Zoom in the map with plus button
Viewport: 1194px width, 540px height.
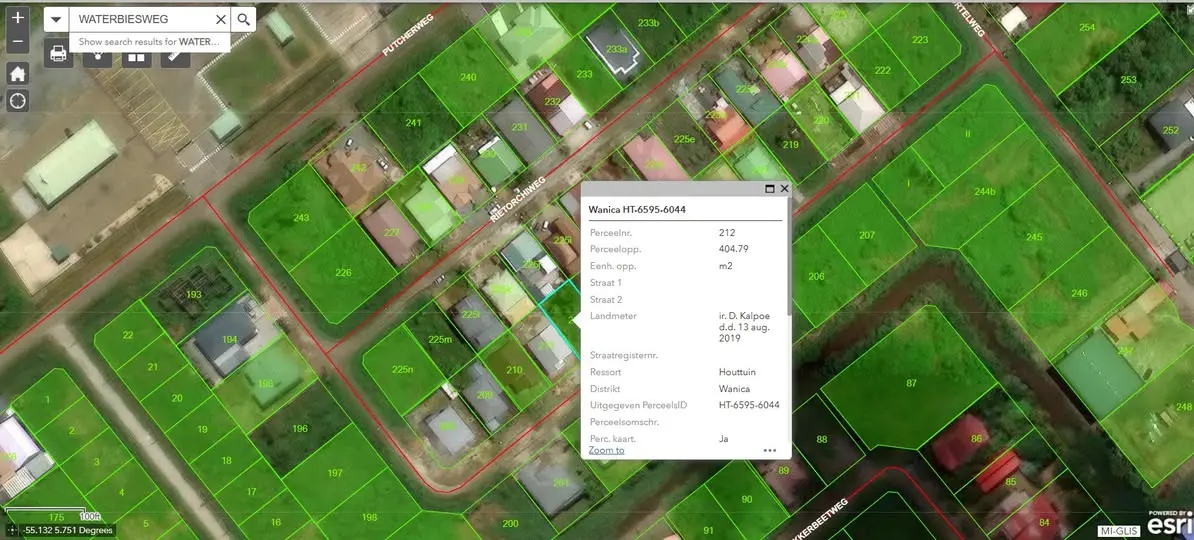coord(18,17)
